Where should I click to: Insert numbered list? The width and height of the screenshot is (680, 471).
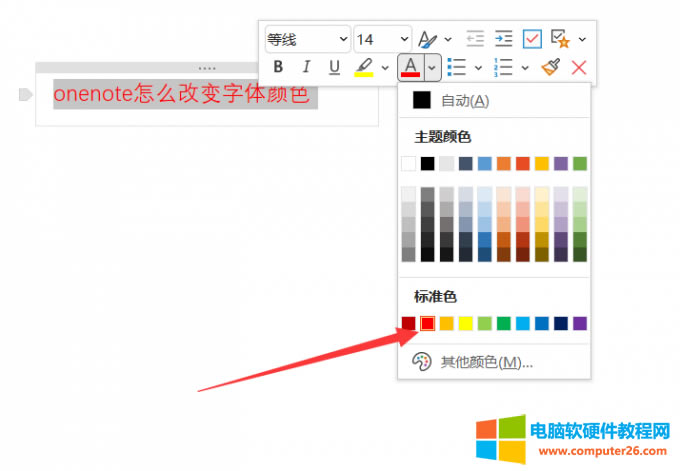503,67
